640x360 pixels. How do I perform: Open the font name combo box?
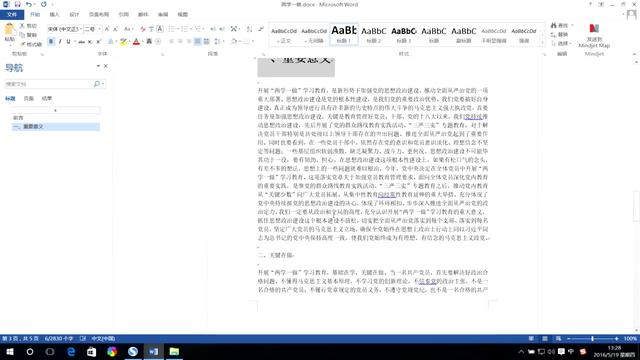pos(64,29)
